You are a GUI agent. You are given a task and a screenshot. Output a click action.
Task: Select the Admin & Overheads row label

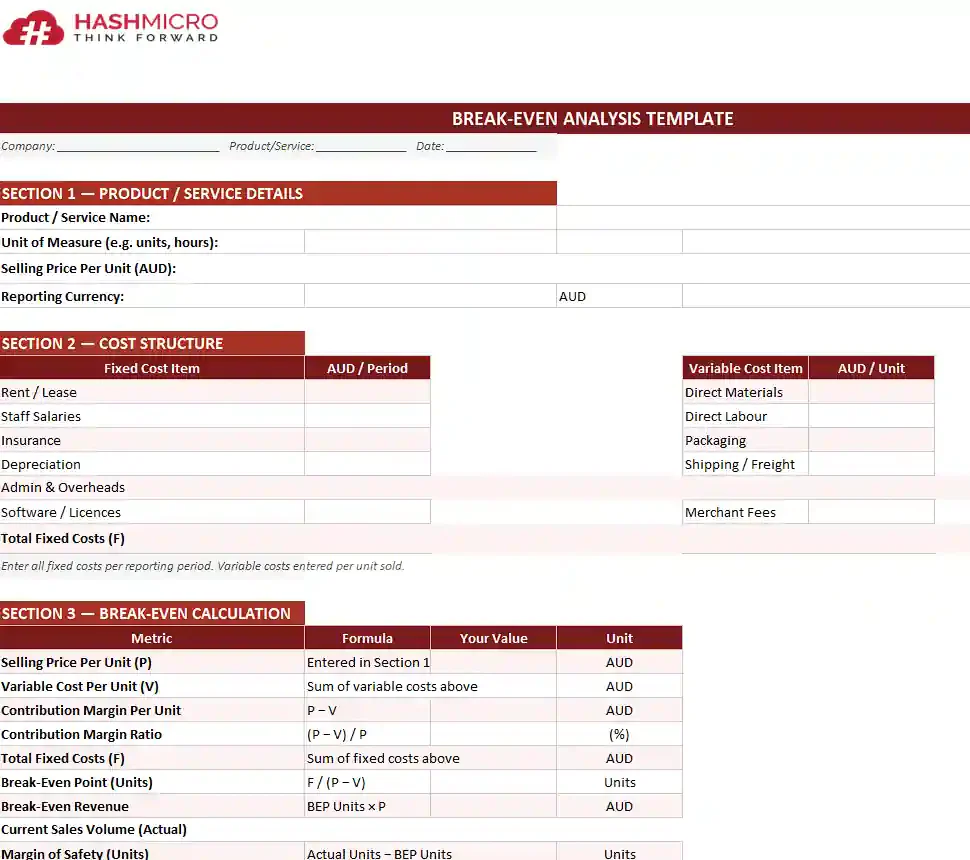click(x=63, y=488)
